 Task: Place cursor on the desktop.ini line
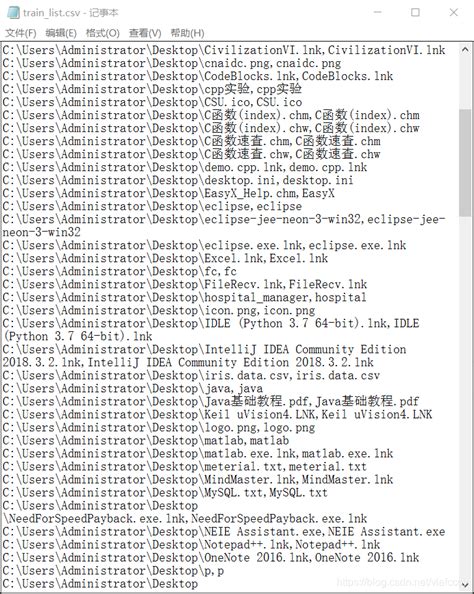[x=178, y=180]
